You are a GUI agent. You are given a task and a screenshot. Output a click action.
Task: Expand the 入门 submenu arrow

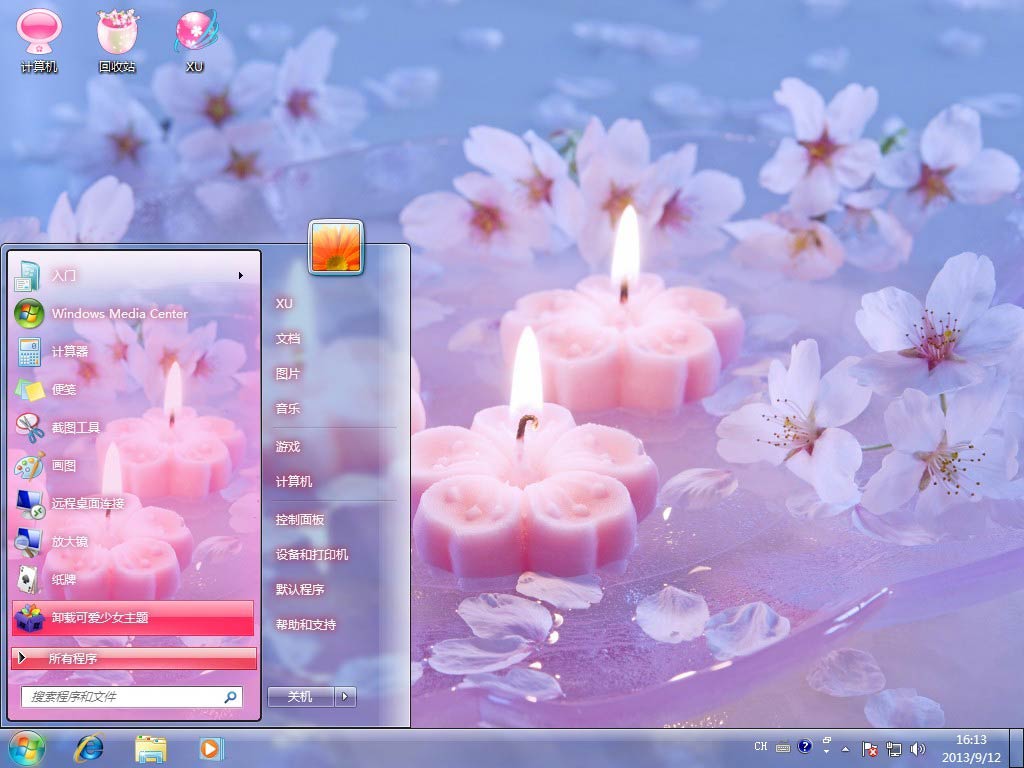[241, 276]
